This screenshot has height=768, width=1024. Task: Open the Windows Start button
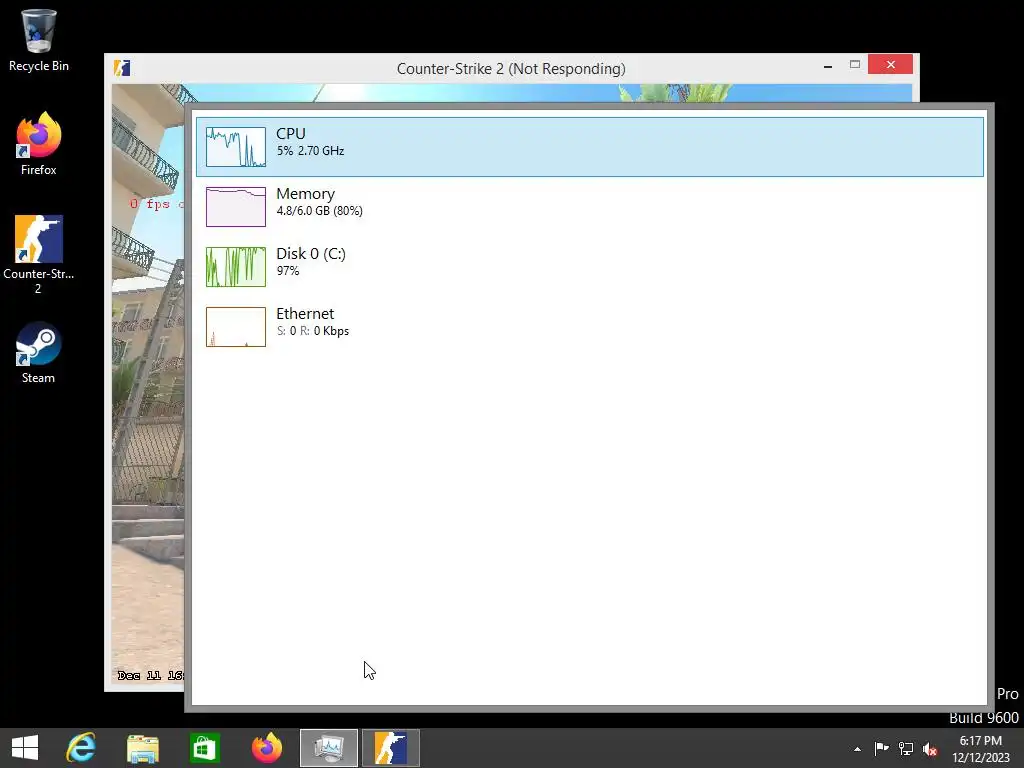click(25, 748)
